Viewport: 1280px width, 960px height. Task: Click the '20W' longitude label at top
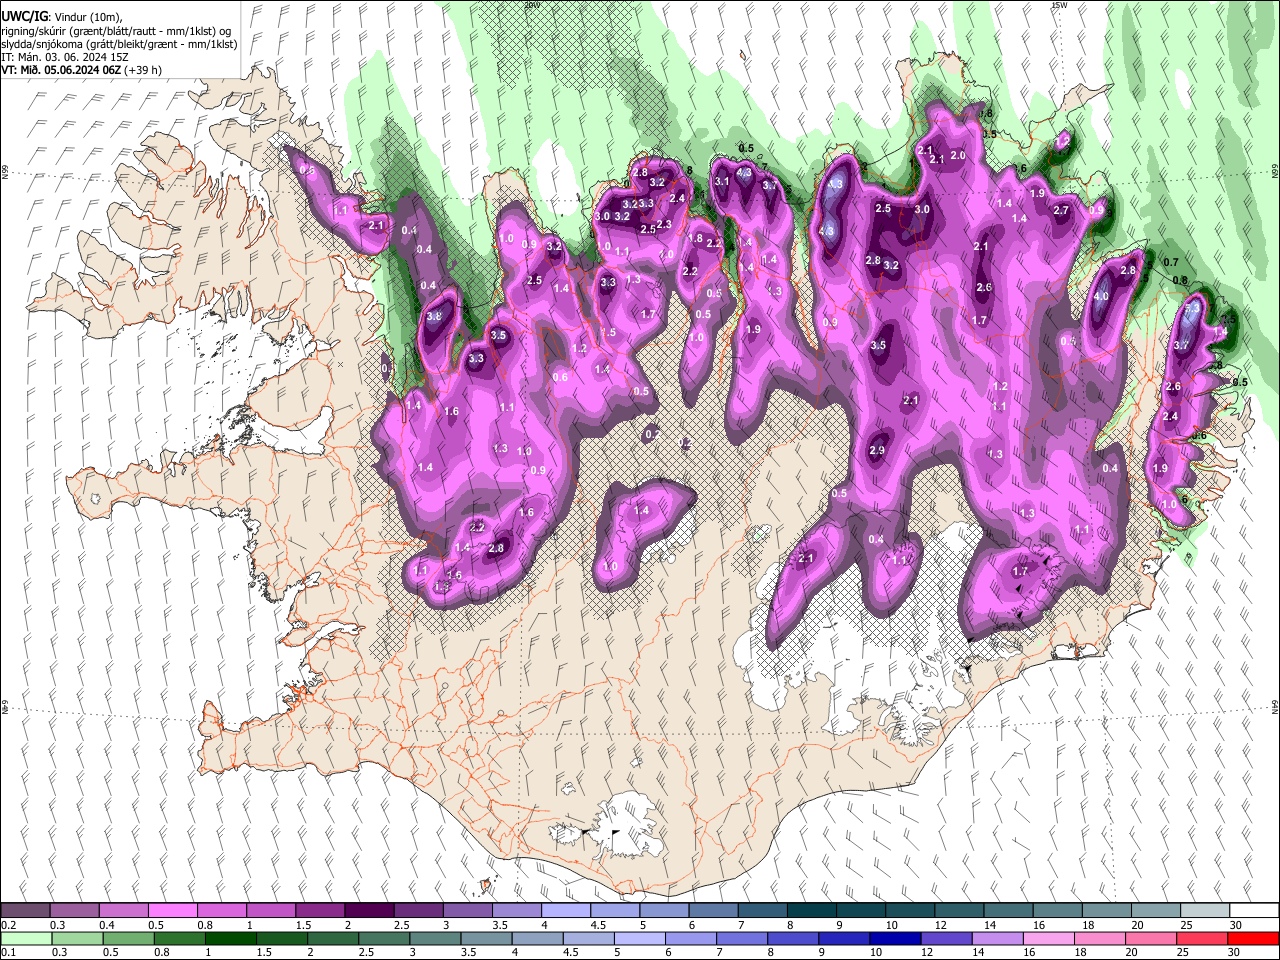pyautogui.click(x=532, y=5)
